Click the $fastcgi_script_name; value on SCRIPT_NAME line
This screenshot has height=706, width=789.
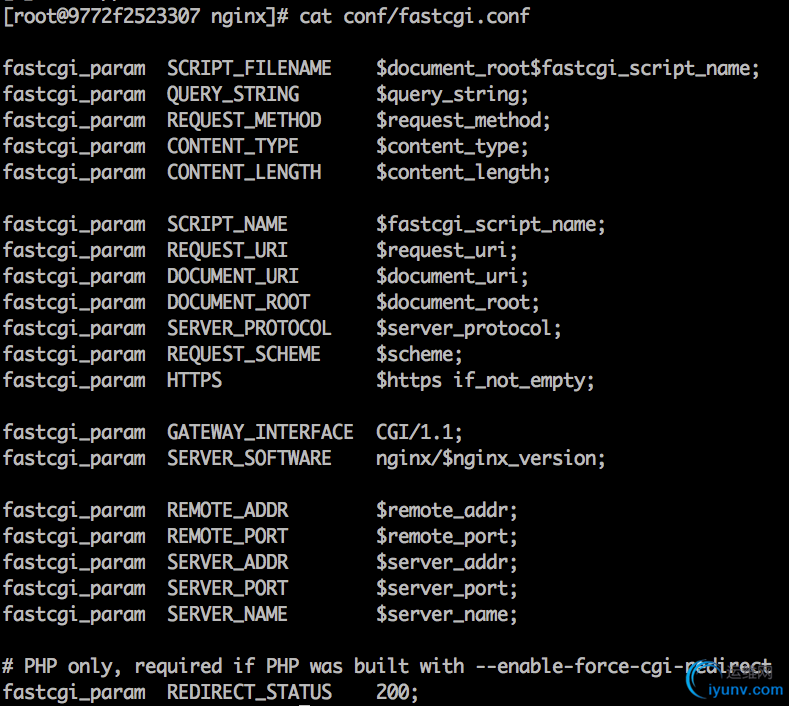[491, 225]
